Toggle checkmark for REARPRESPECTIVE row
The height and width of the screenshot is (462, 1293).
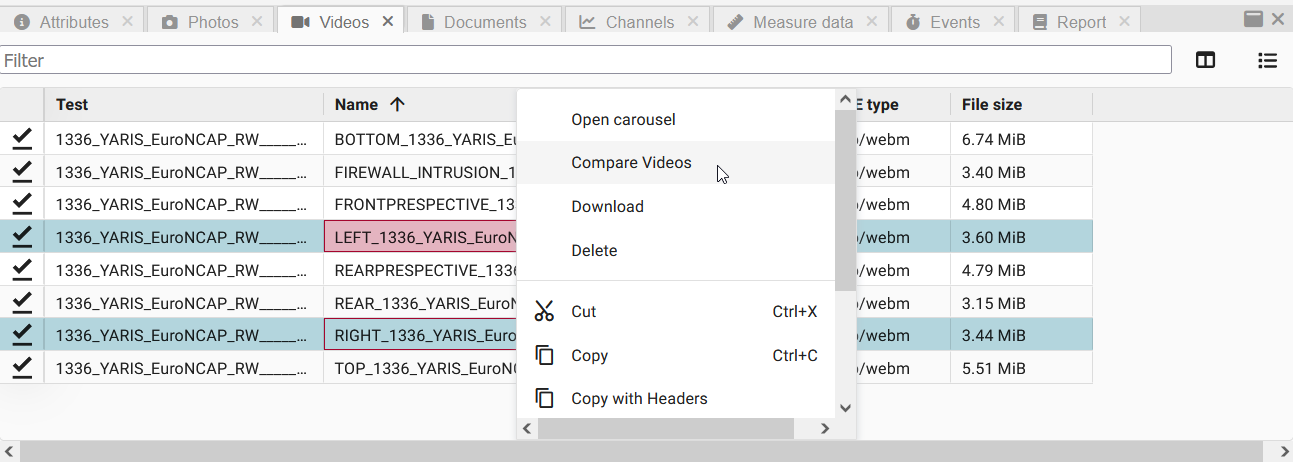[x=22, y=270]
